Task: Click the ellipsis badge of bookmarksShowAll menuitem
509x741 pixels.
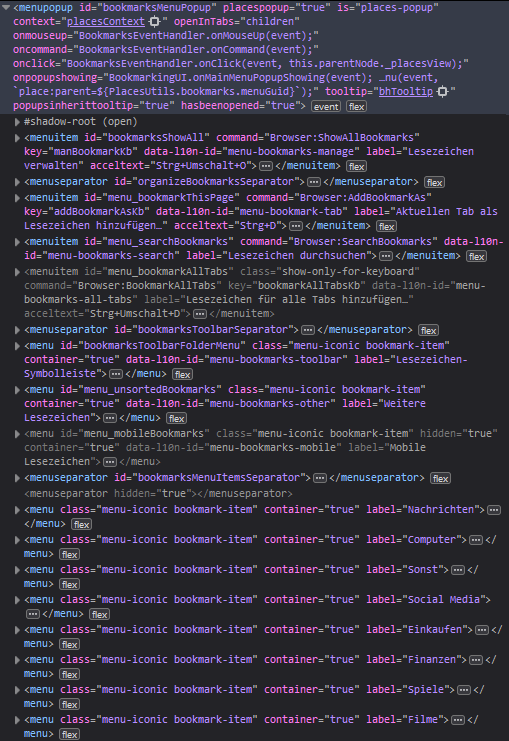Action: tap(266, 166)
